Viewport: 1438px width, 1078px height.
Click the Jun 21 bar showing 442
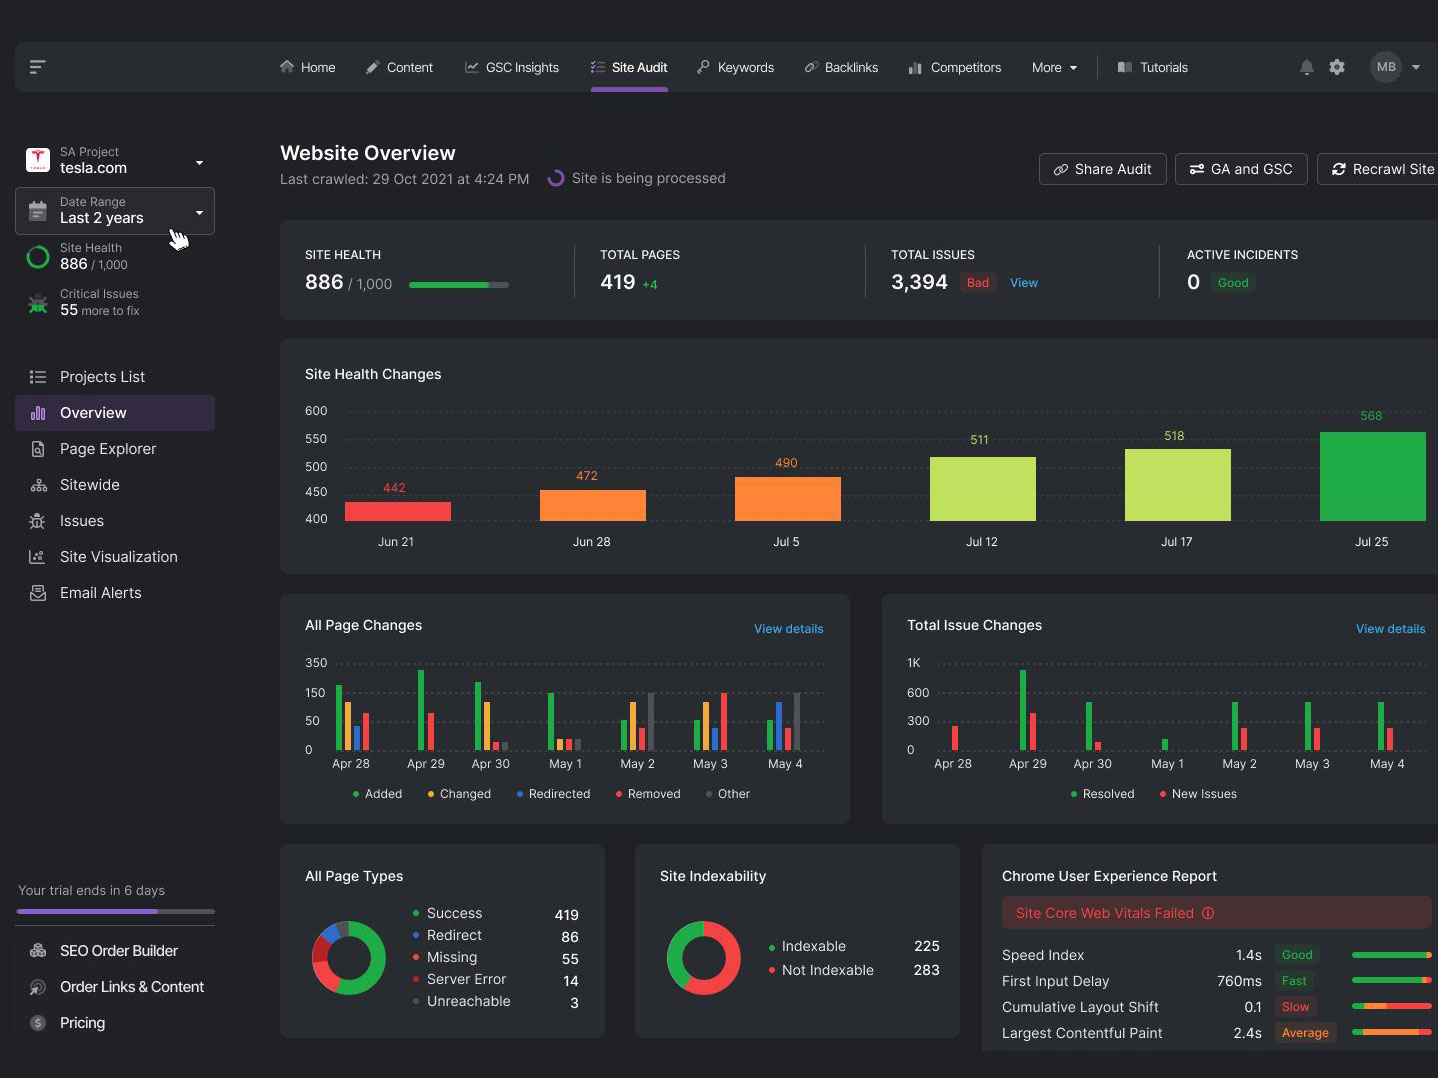pos(398,511)
